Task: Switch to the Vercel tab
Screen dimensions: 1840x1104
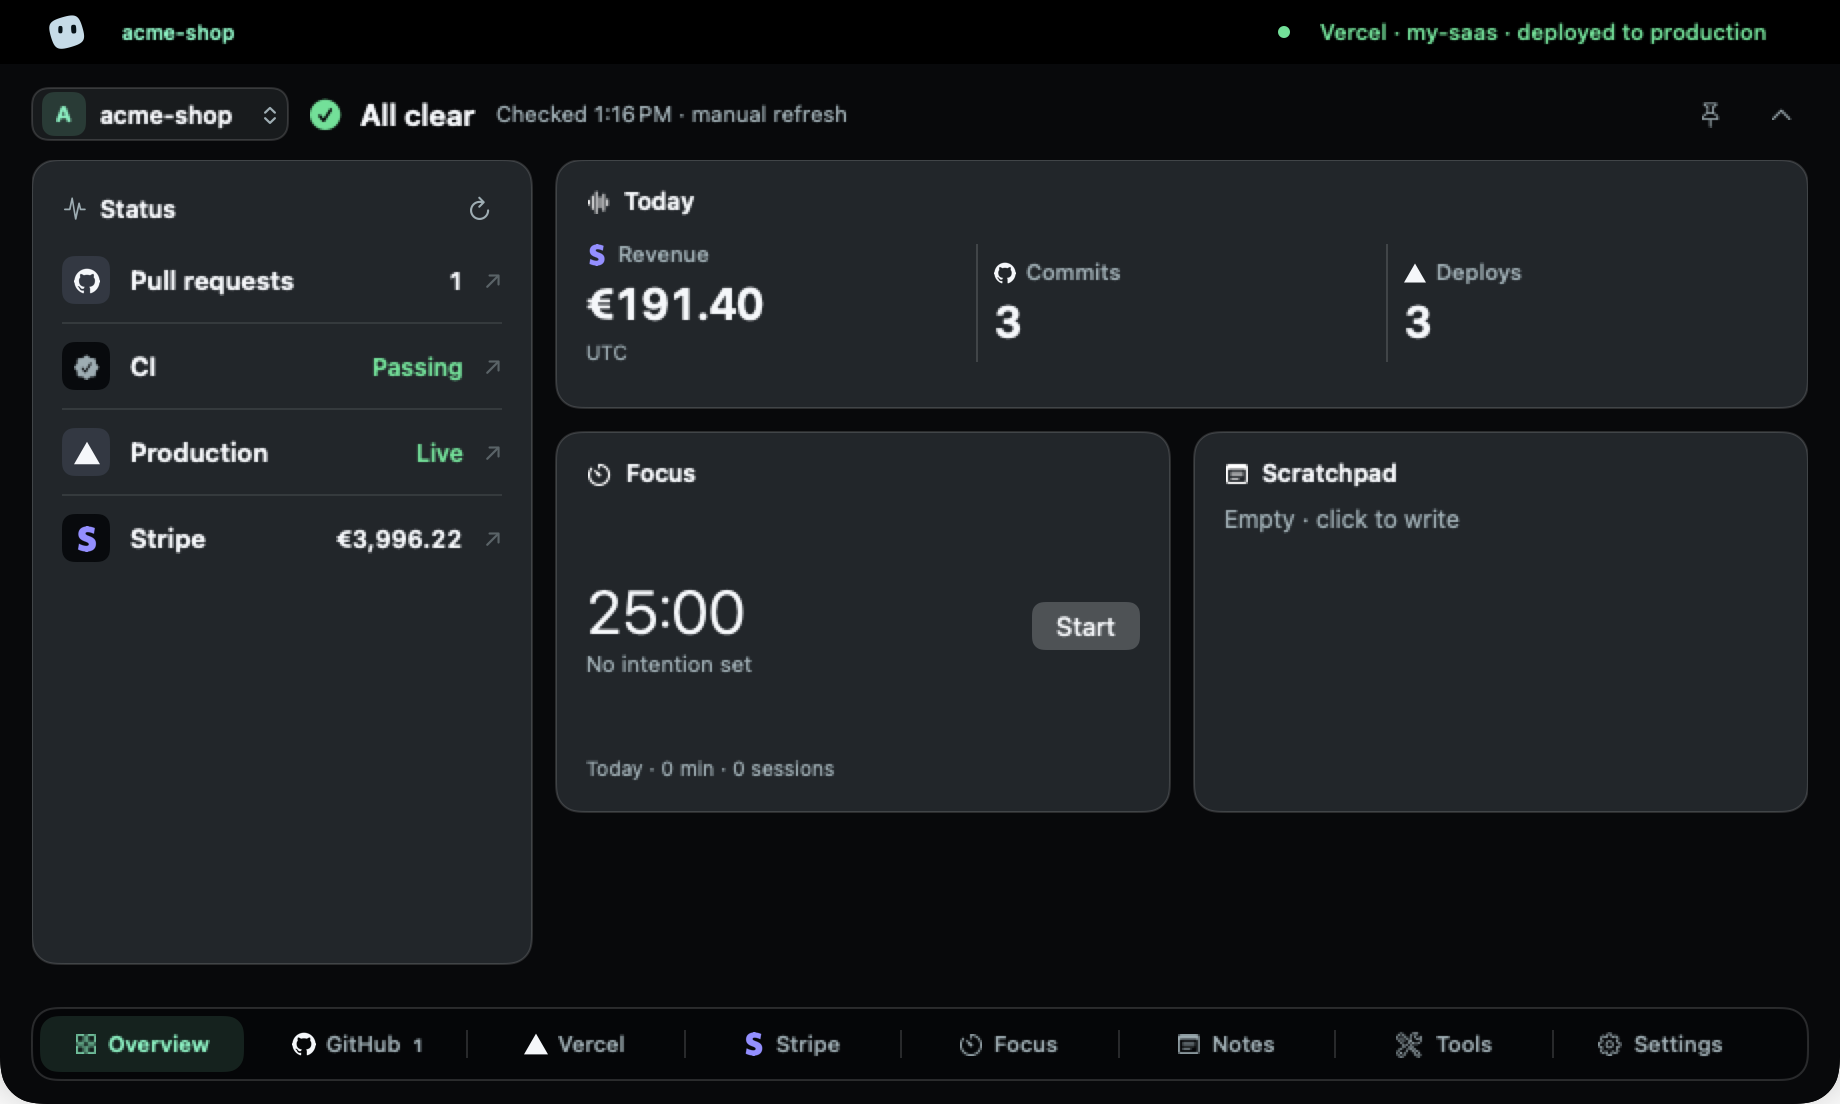Action: [x=575, y=1044]
